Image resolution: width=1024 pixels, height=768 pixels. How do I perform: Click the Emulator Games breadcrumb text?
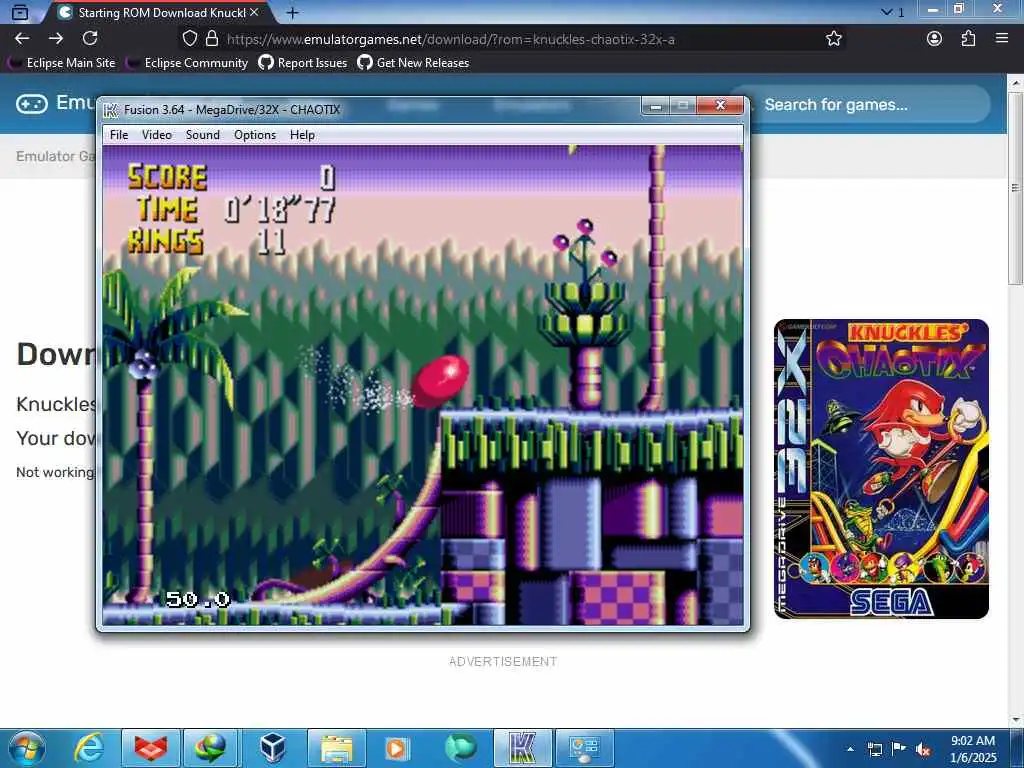55,156
